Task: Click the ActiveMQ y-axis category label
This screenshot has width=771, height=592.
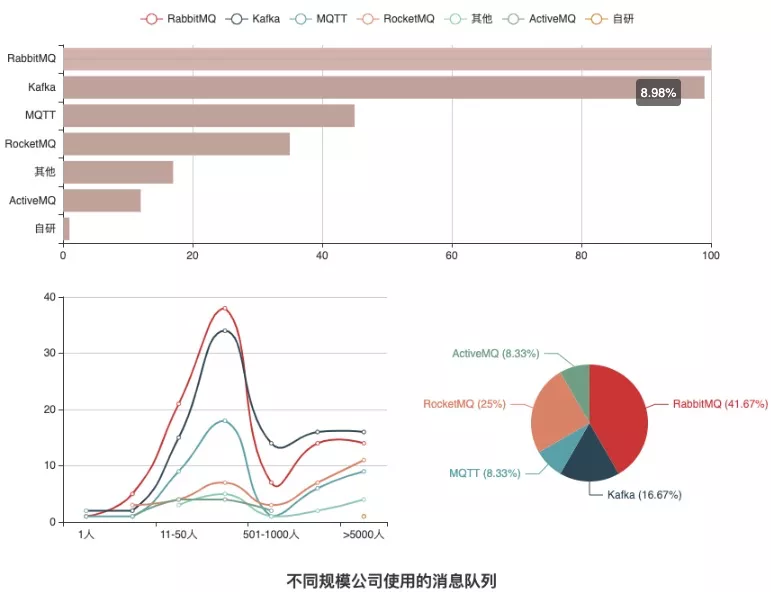Action: (32, 200)
